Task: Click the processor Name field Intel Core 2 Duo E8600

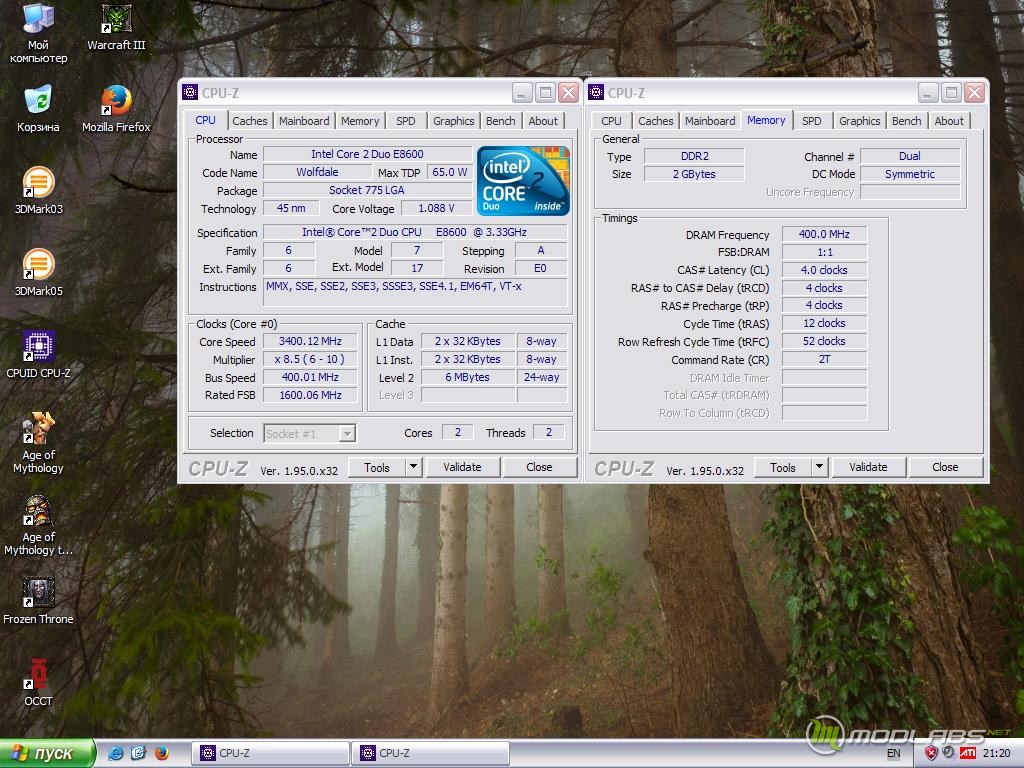Action: (368, 154)
